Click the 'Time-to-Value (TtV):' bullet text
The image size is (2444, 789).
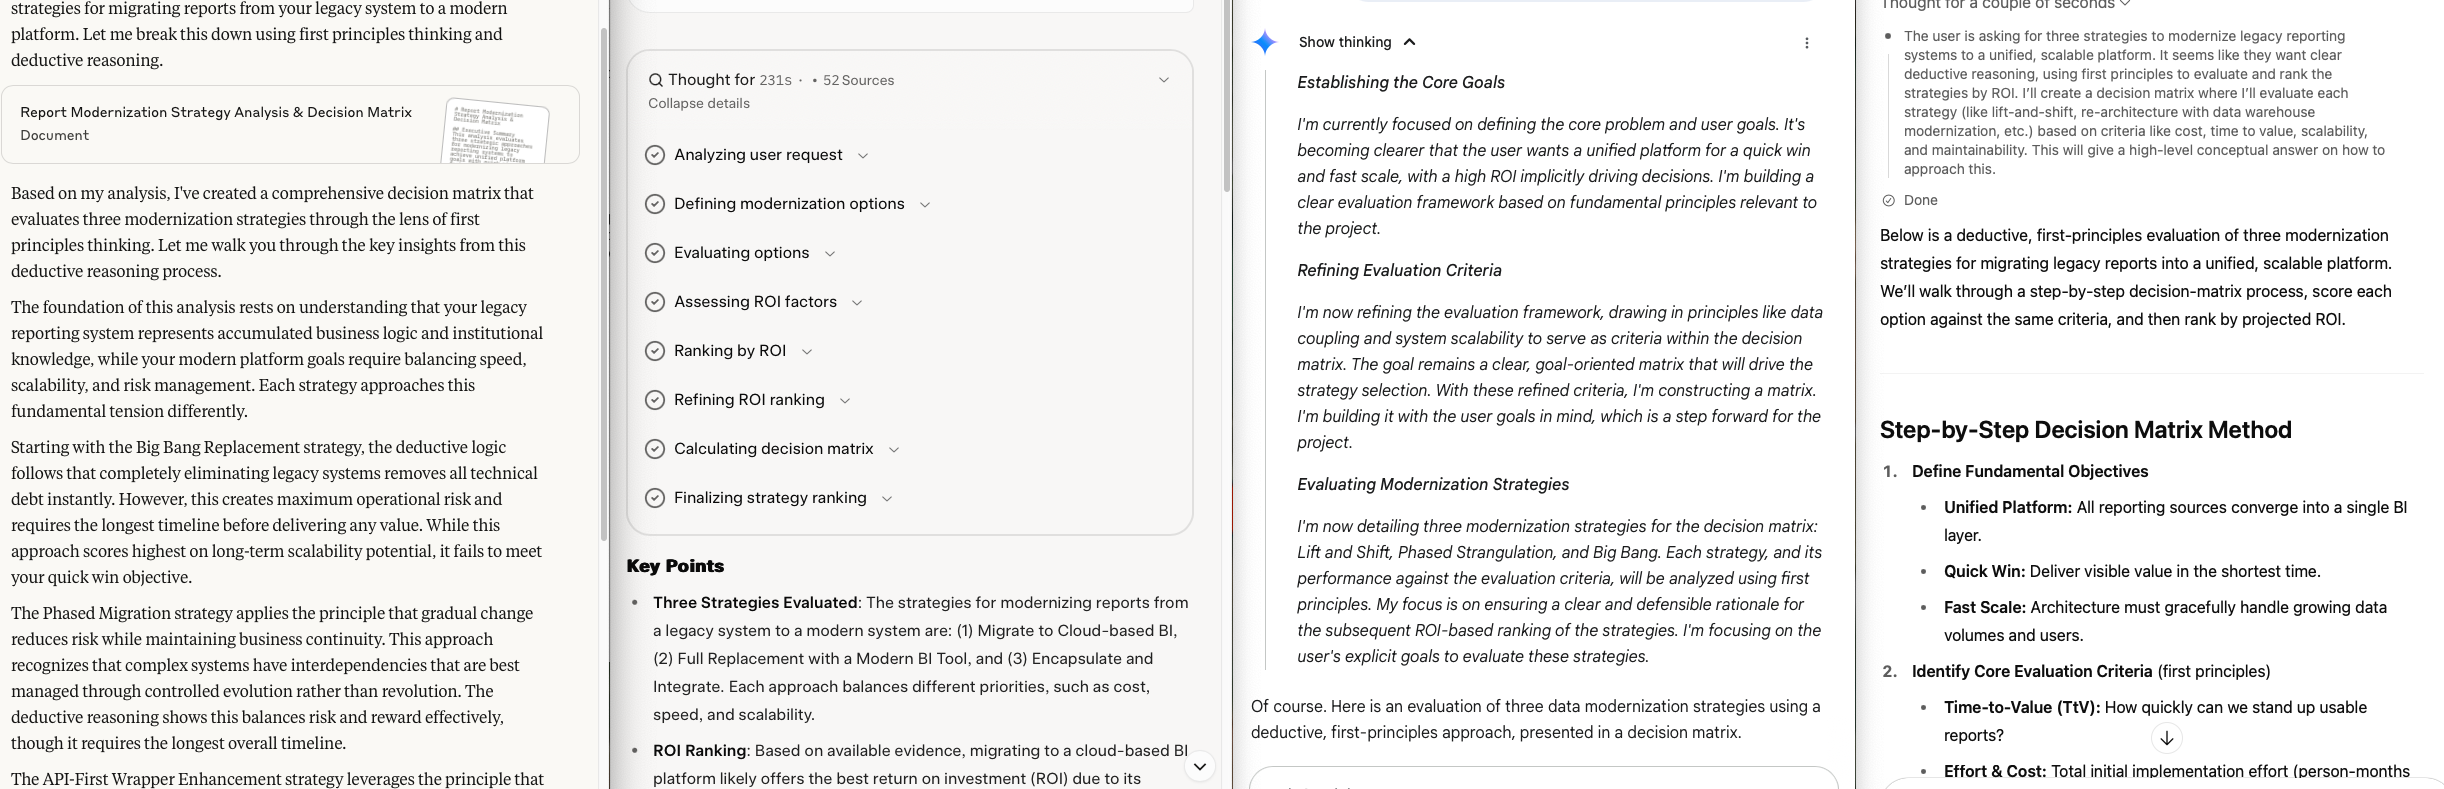[2022, 707]
